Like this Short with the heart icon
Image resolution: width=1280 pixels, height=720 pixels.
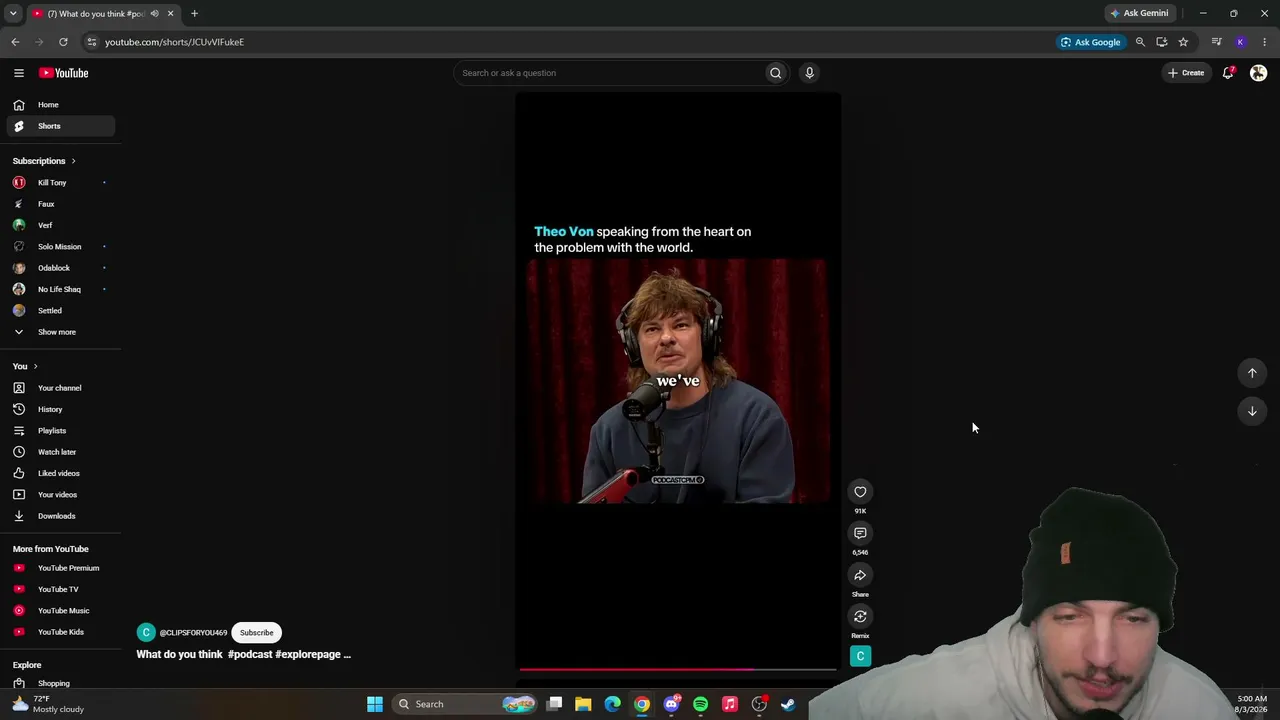pos(860,491)
